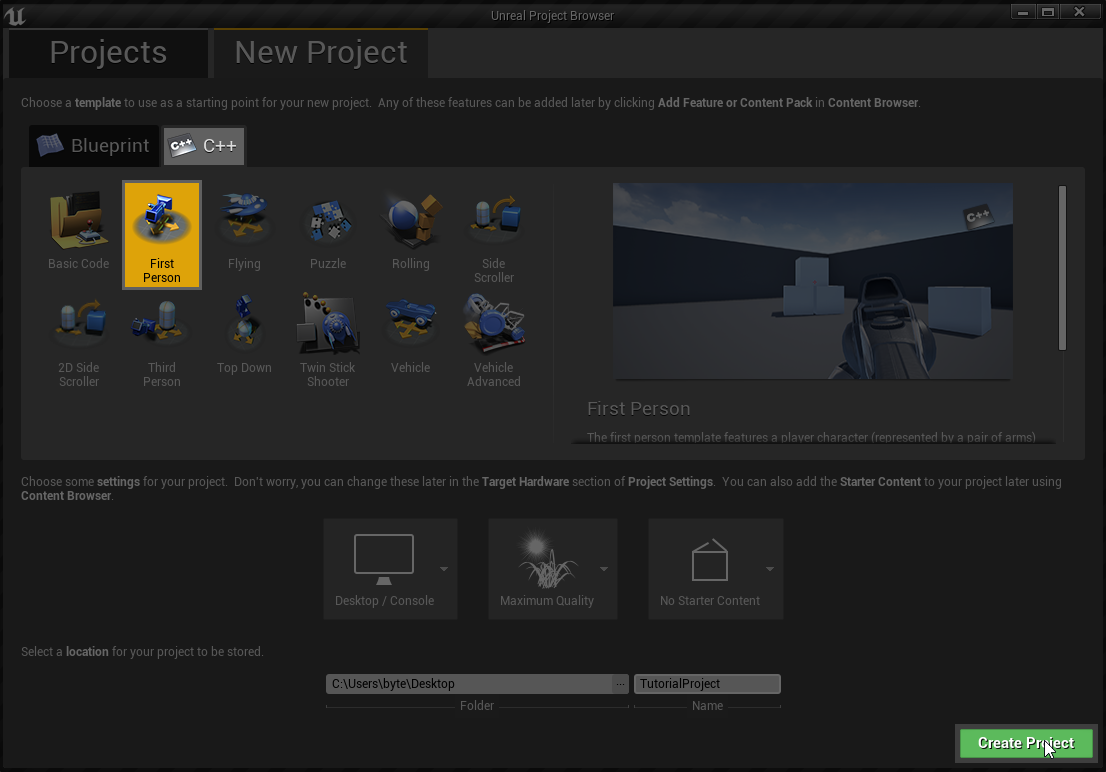Select the Basic Code template icon
The height and width of the screenshot is (772, 1106).
click(x=78, y=219)
